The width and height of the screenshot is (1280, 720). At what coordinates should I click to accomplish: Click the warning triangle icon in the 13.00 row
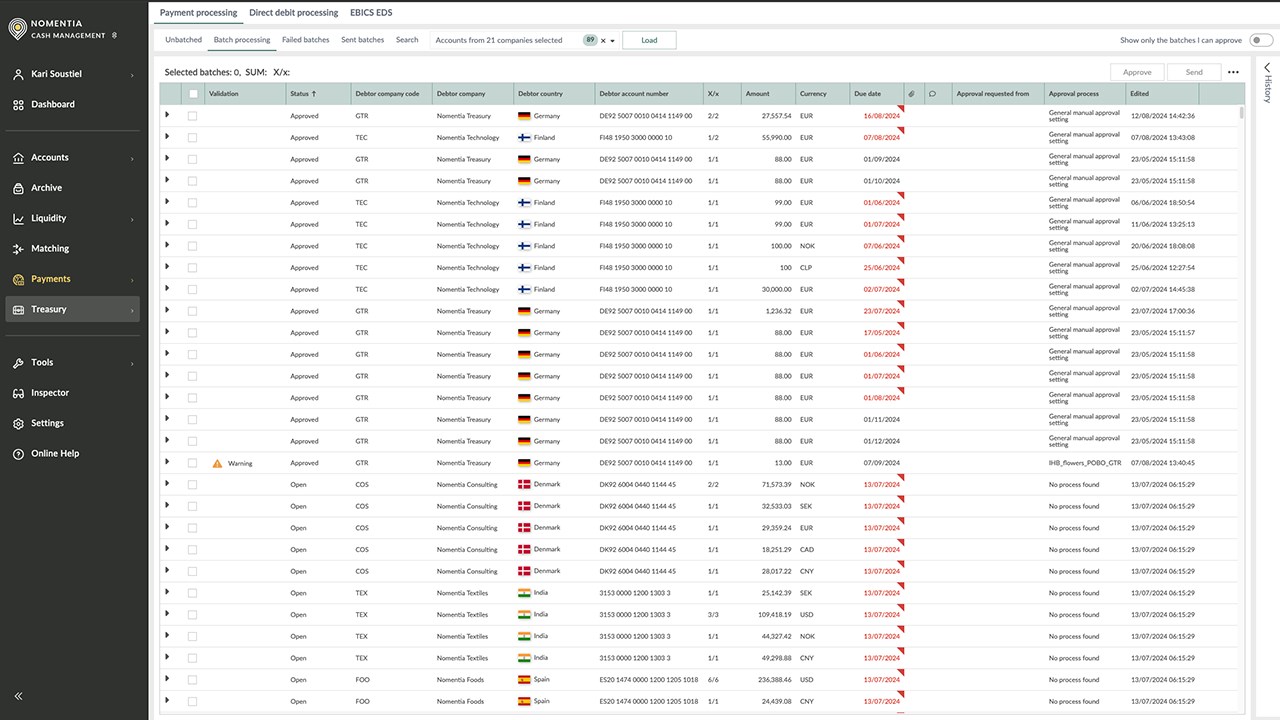tap(217, 464)
